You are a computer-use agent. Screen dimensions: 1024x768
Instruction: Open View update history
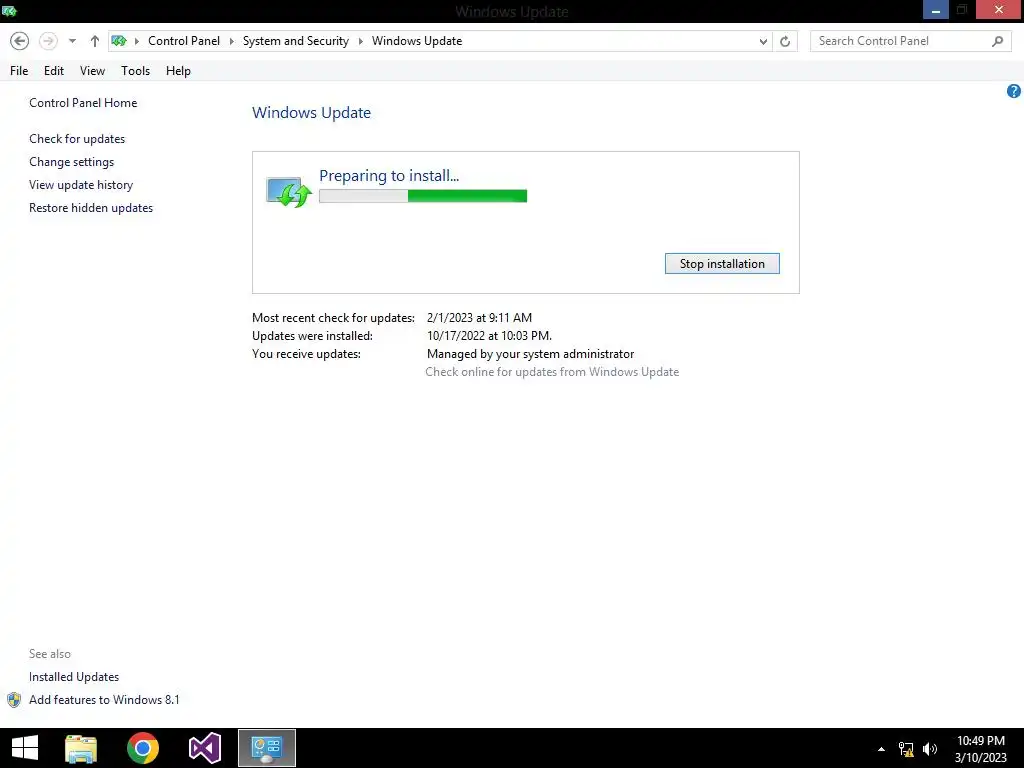click(81, 185)
